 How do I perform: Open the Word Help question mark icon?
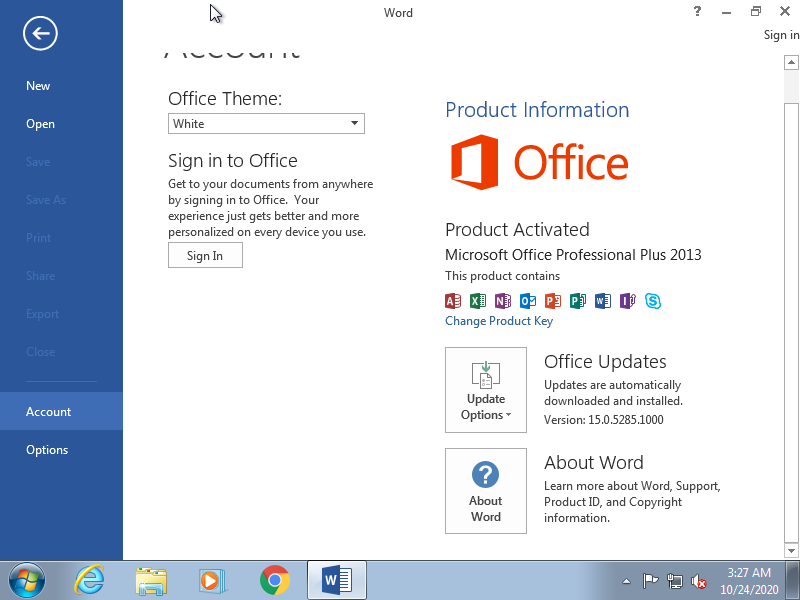coord(697,11)
